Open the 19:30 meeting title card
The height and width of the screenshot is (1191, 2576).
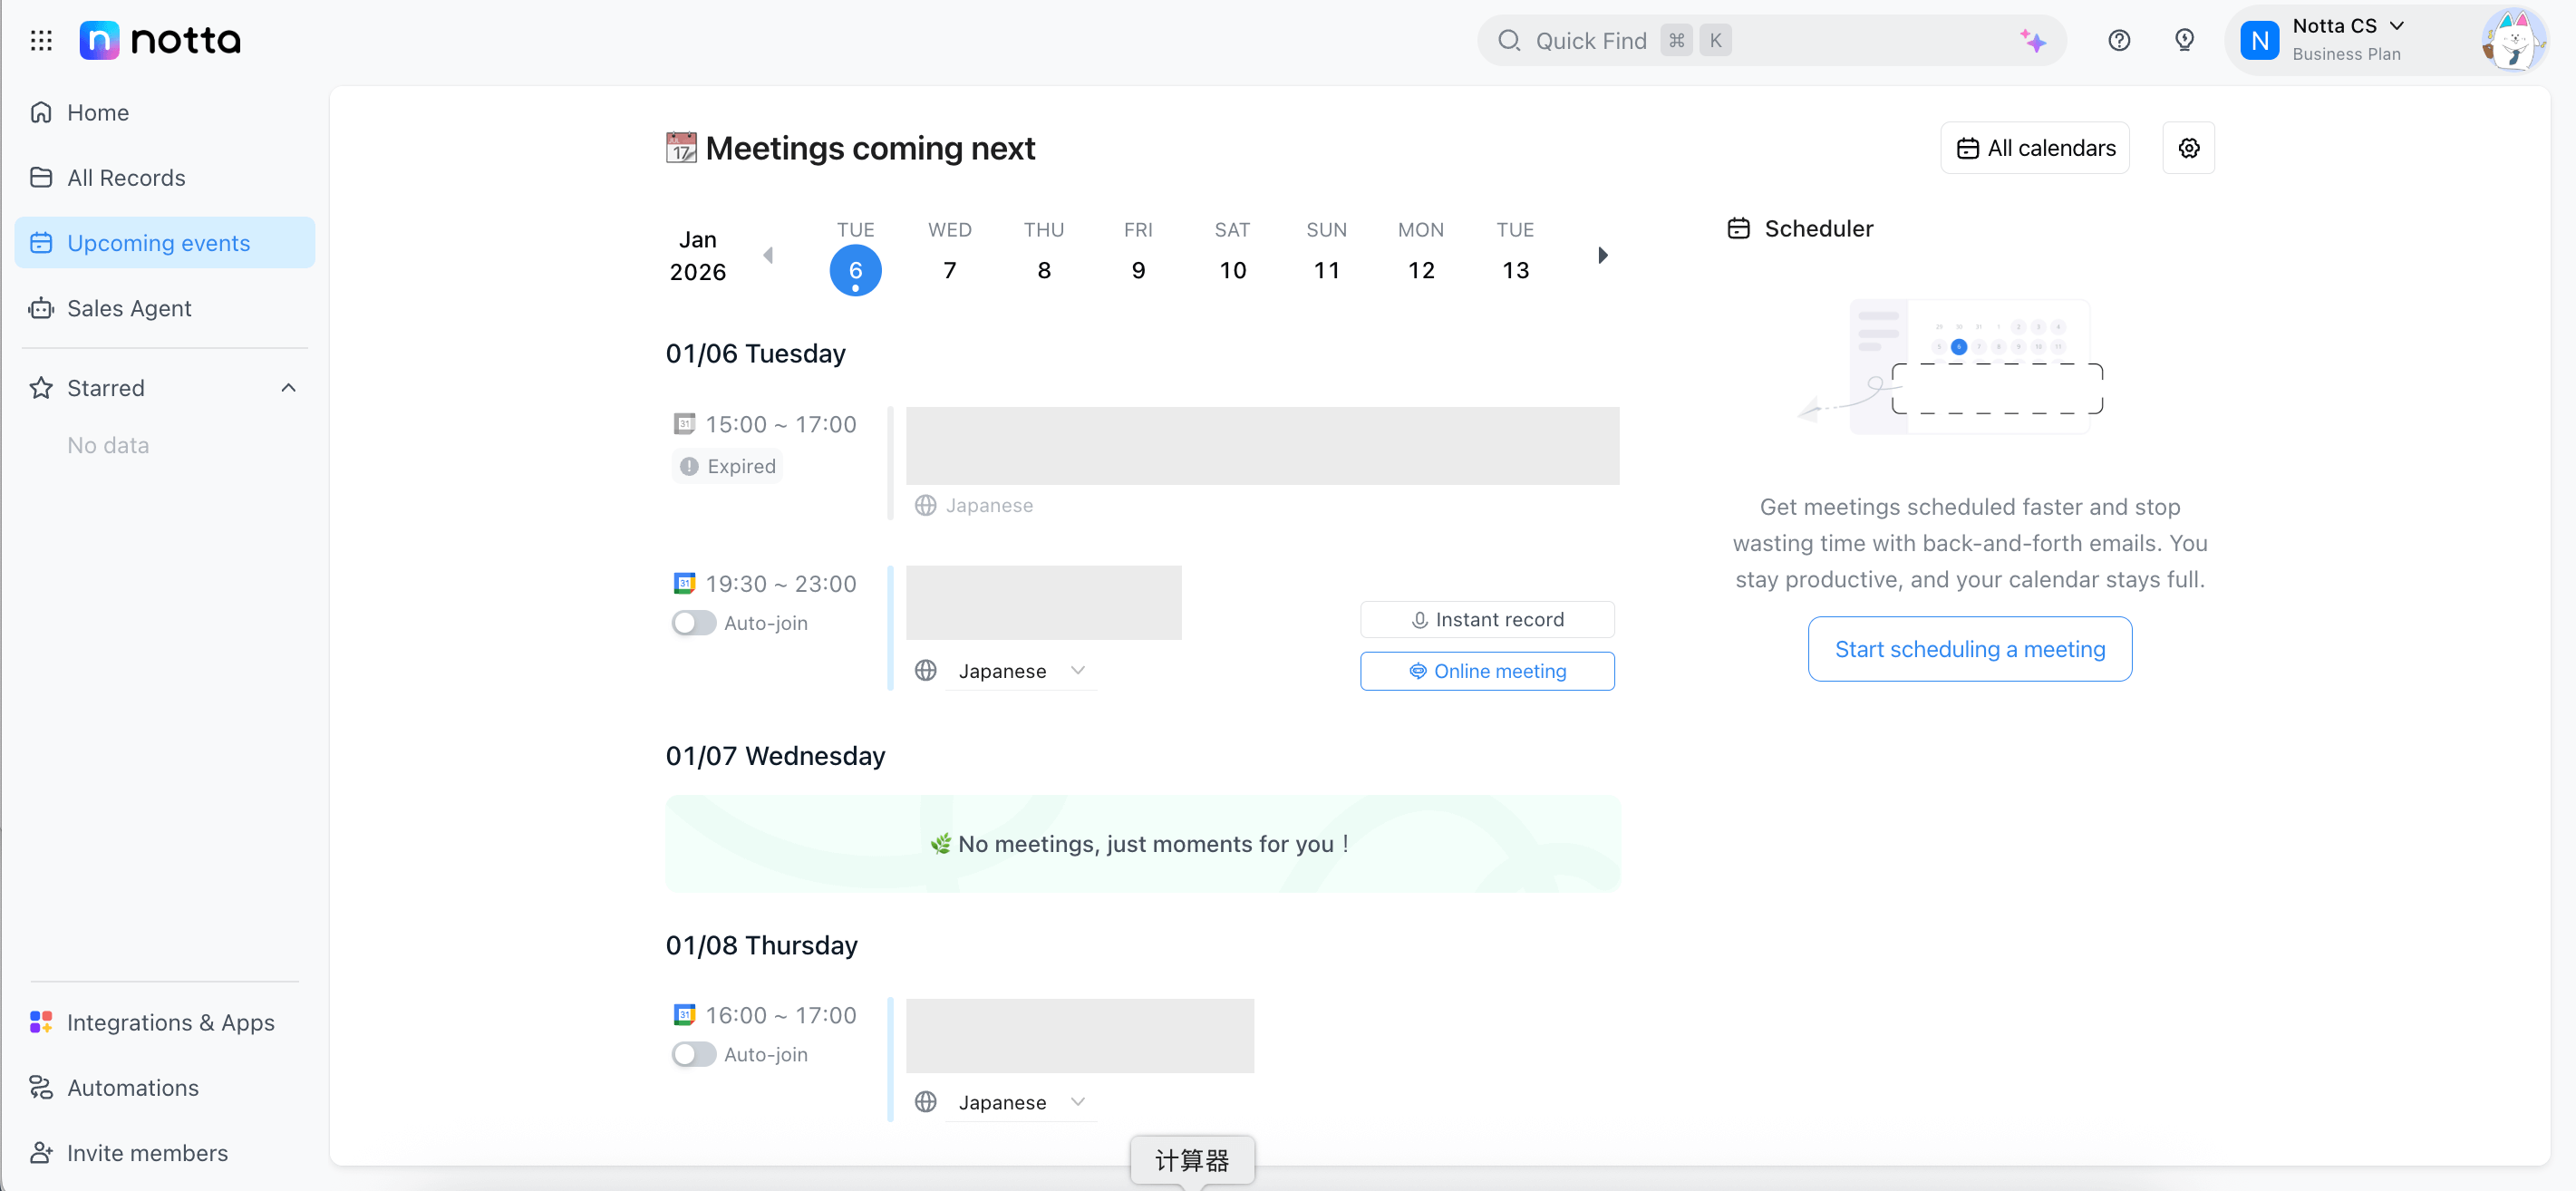[x=1043, y=603]
